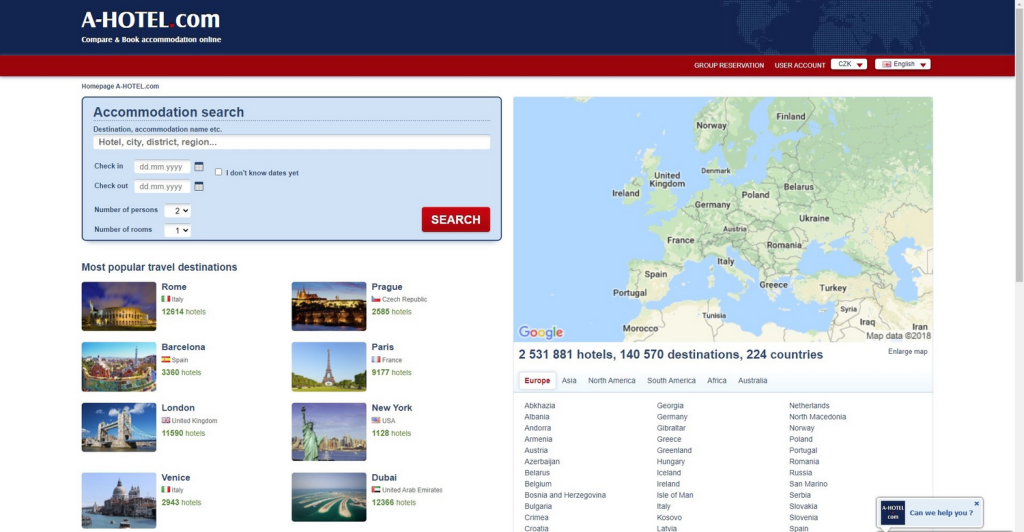
Task: Select Slovakia in the country list
Action: 803,506
